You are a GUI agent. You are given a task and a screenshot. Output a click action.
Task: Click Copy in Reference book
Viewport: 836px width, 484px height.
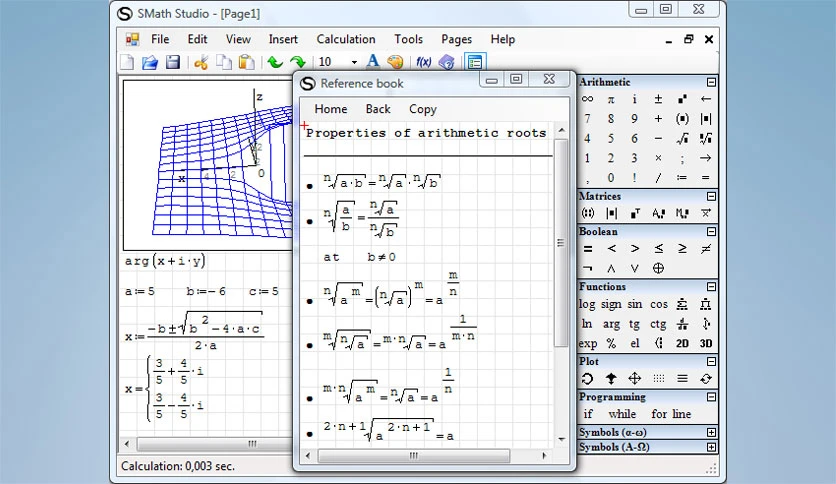coord(423,109)
